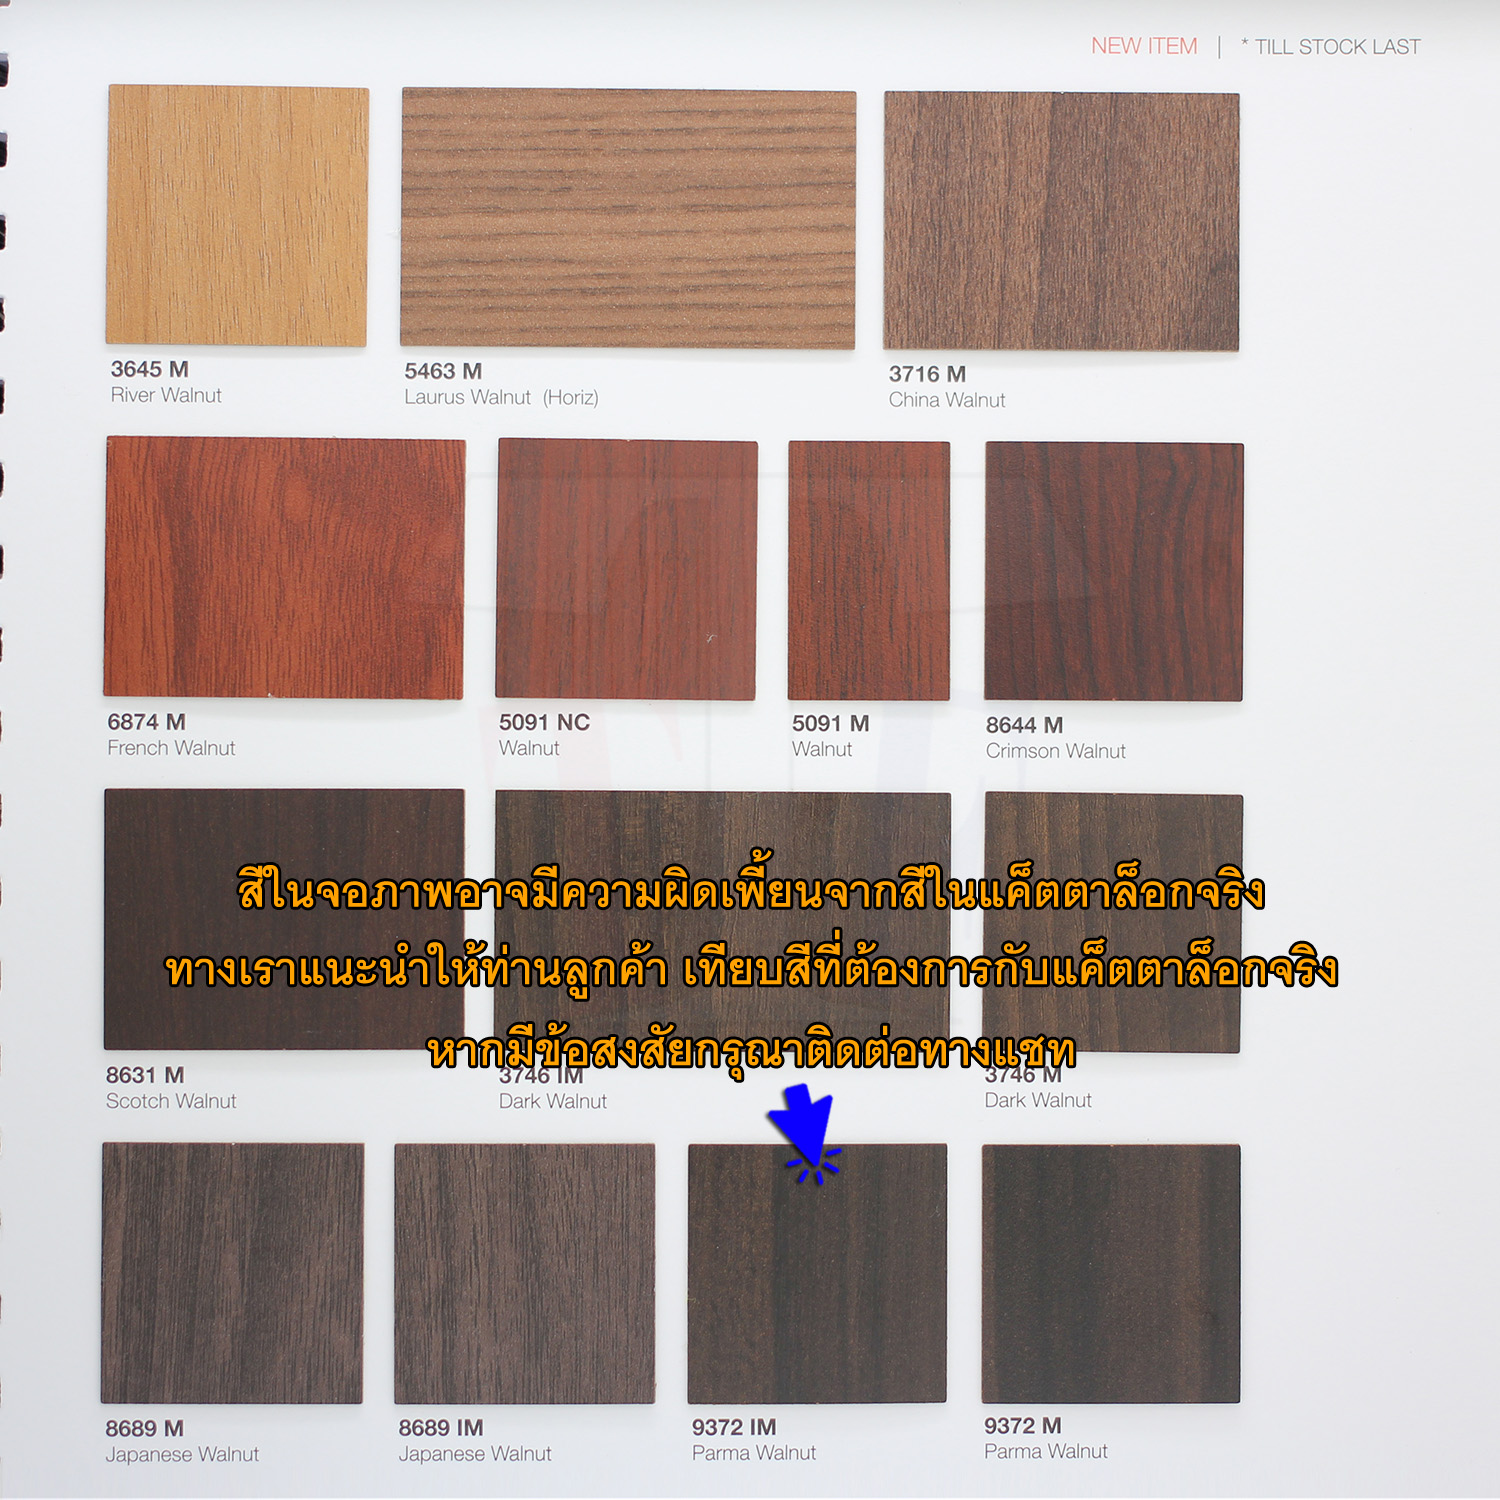
Task: Click the first line of orange Thai text
Action: [751, 890]
